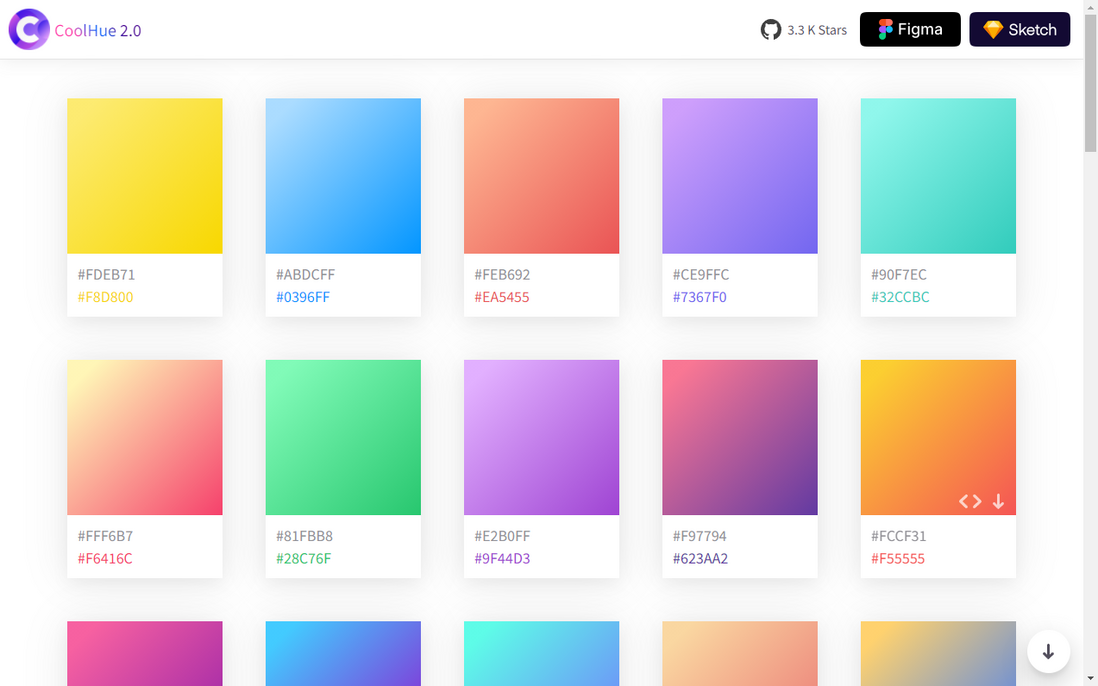The image size is (1098, 686).
Task: Select the pink #FFF6B7 gradient swatch
Action: tap(145, 438)
